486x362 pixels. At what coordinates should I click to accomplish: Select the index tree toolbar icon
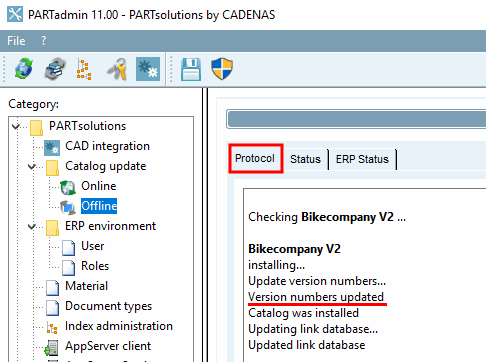coord(84,69)
